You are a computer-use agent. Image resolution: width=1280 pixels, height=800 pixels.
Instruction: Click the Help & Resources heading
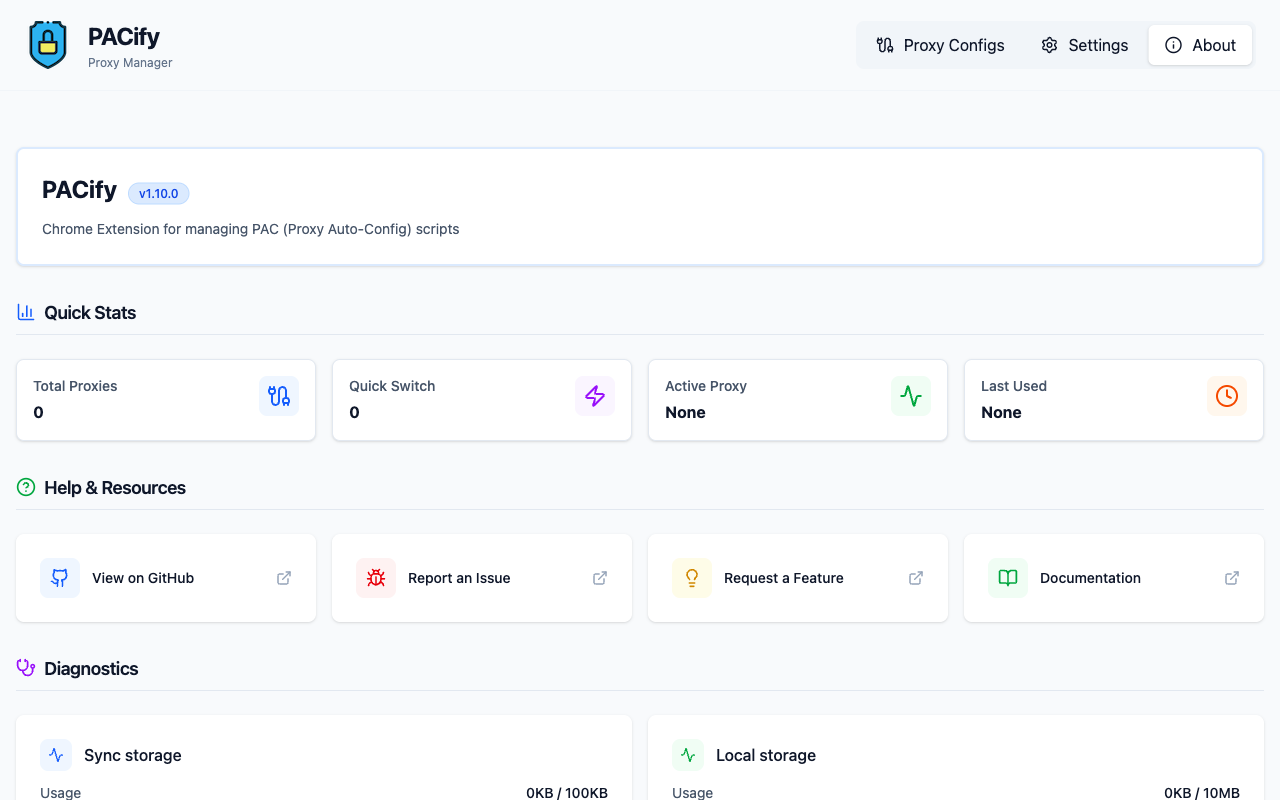115,487
